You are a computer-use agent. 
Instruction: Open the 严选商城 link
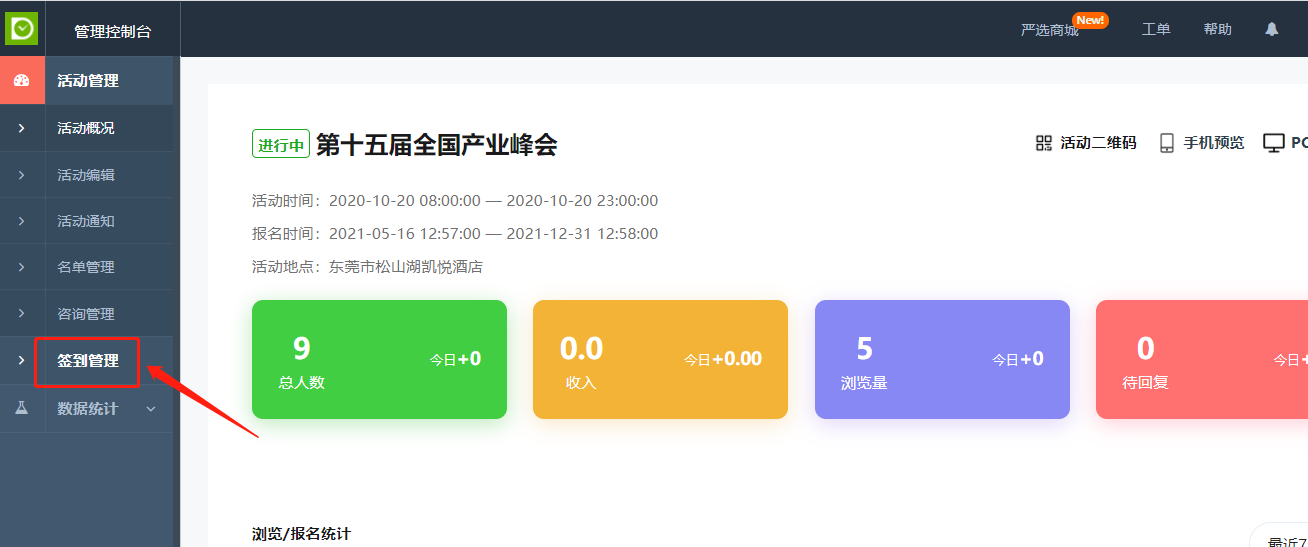click(x=1049, y=30)
